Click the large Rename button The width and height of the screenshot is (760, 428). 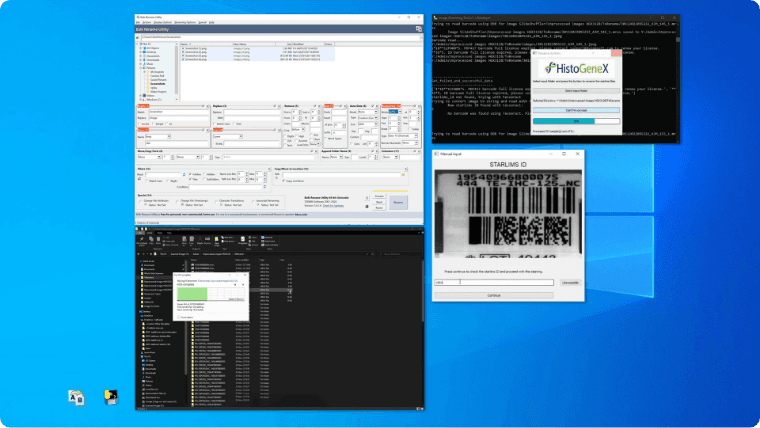click(398, 202)
